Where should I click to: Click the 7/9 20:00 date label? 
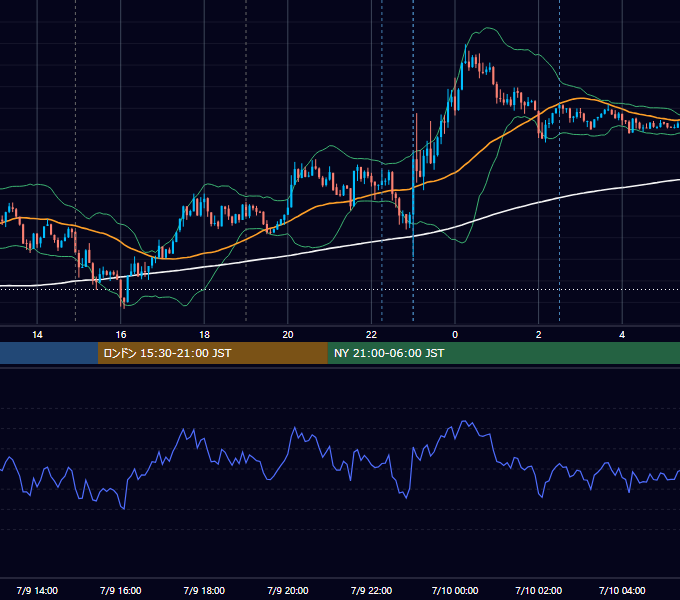click(x=288, y=590)
